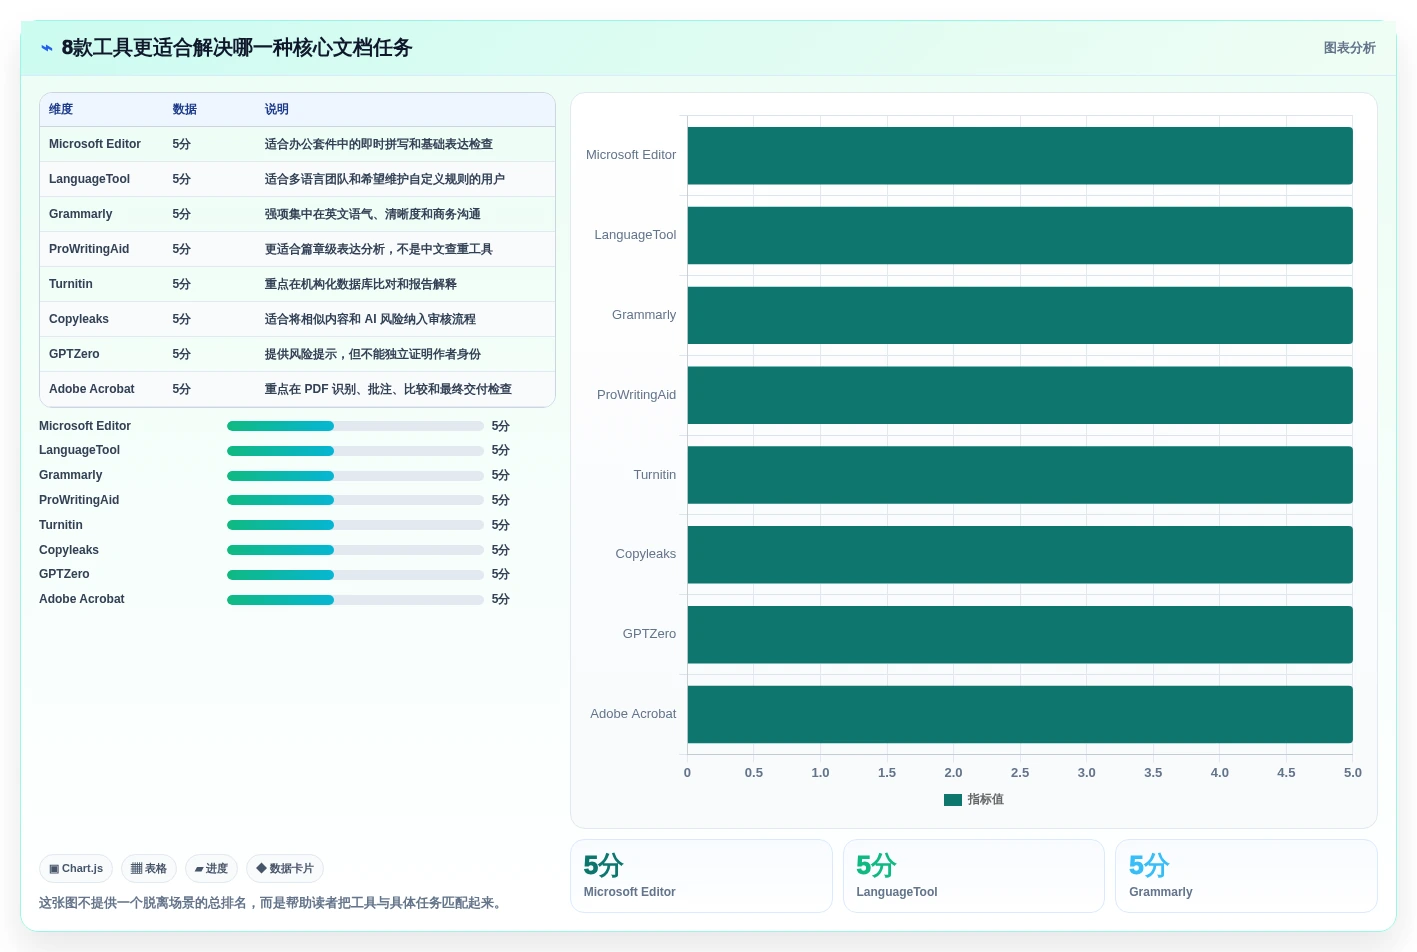
Task: Toggle the 指标值 legend swatch
Action: tap(953, 800)
